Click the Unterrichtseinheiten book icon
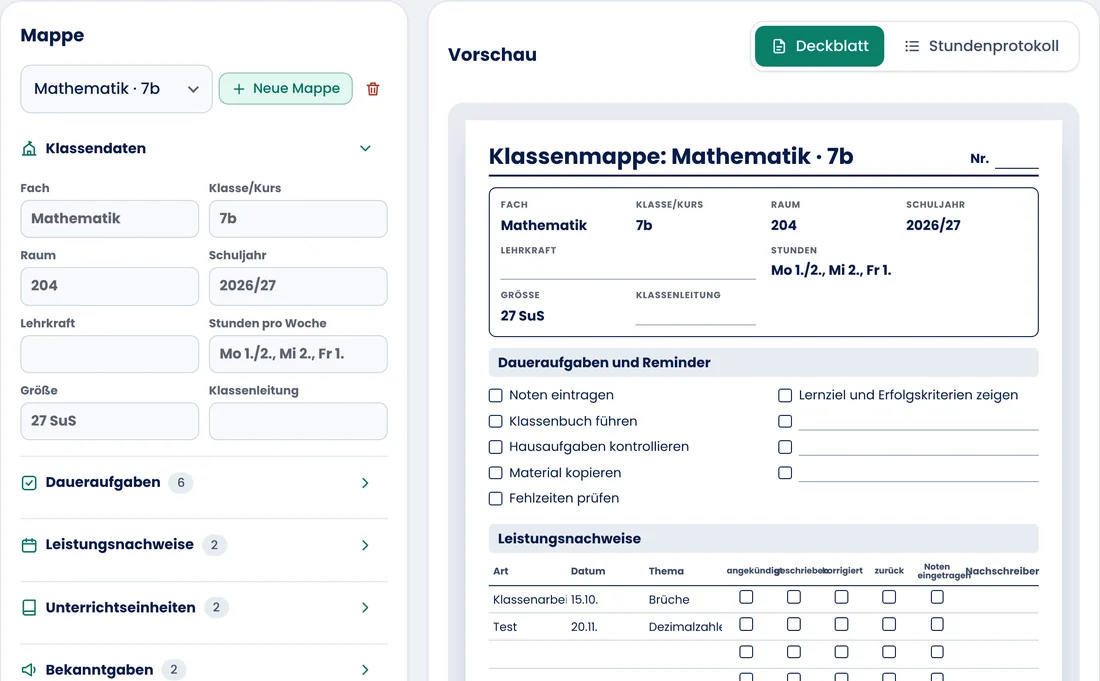1100x681 pixels. [29, 607]
